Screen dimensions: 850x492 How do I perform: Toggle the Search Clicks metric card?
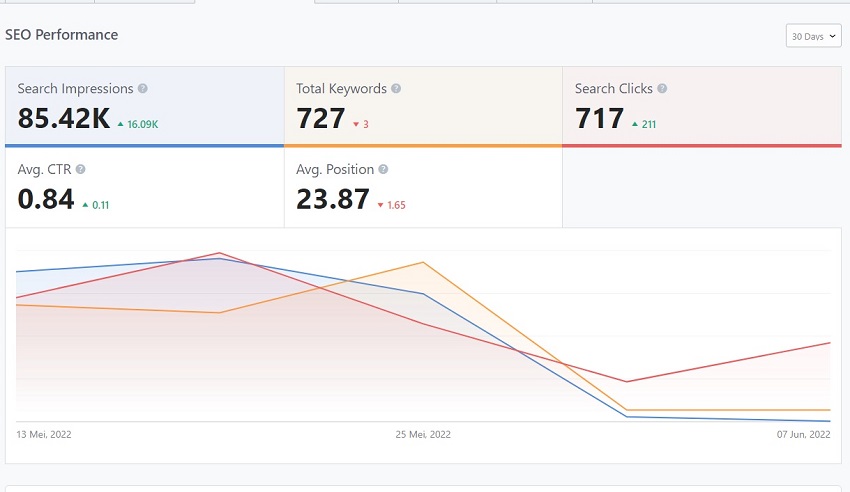tap(702, 106)
